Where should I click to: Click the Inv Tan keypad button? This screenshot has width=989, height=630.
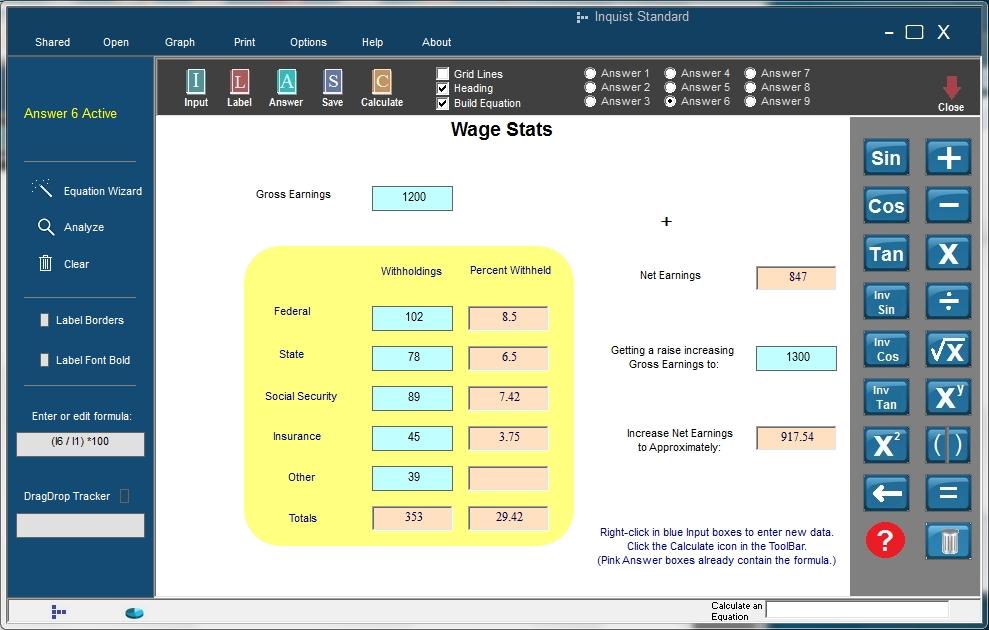[886, 397]
